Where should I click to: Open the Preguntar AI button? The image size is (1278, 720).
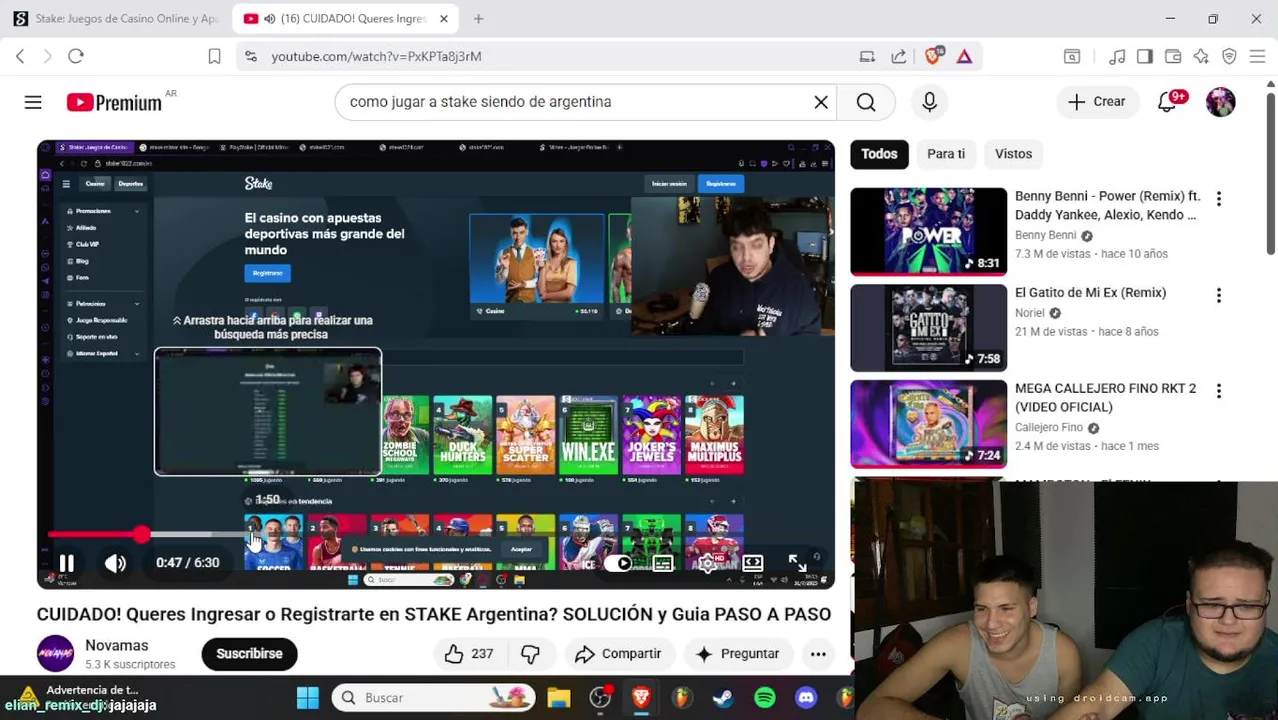(x=738, y=654)
